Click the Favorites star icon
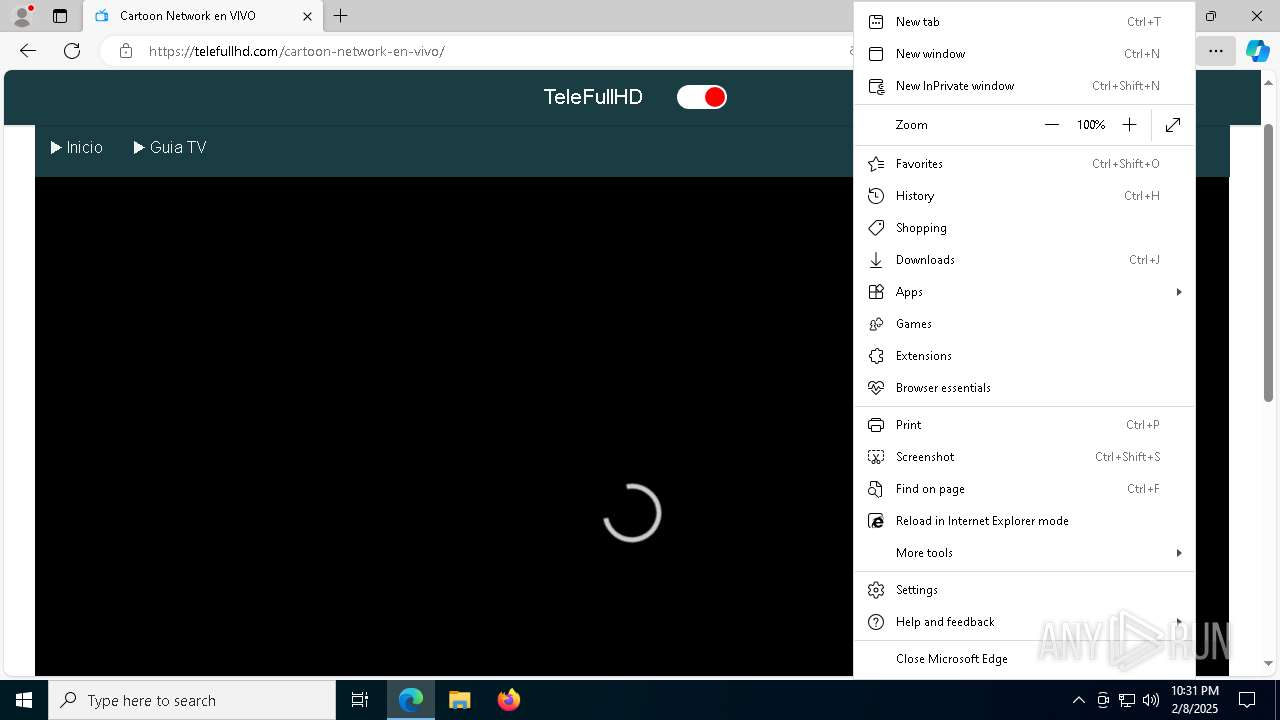1280x720 pixels. click(876, 164)
